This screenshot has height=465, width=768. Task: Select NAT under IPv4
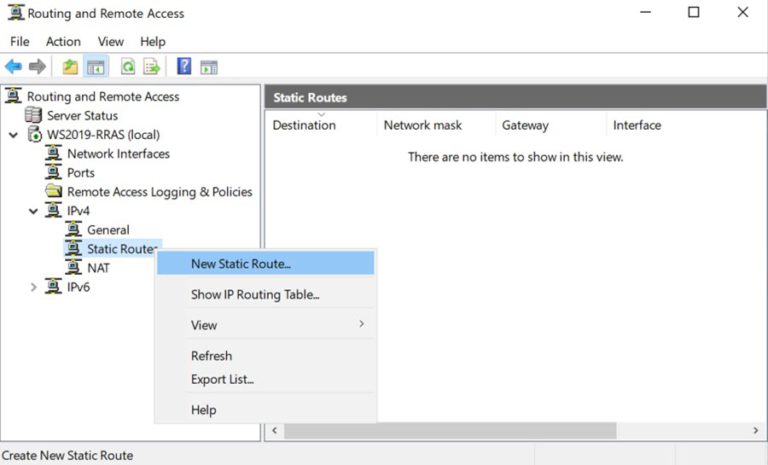coord(98,269)
